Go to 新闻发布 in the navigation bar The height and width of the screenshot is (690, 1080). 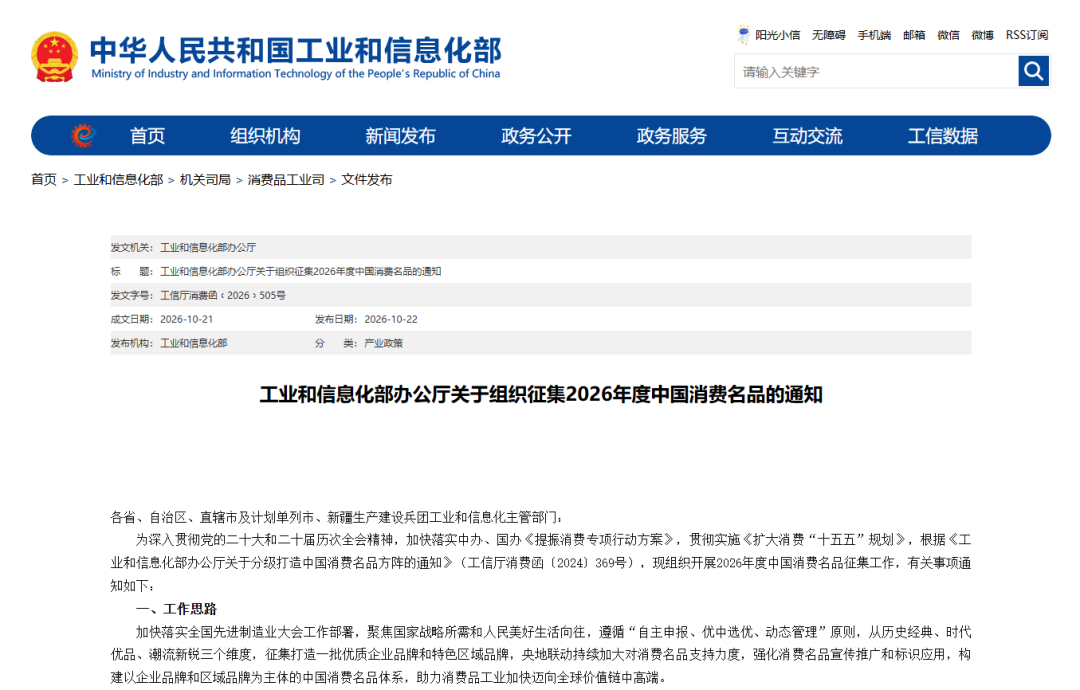tap(401, 136)
